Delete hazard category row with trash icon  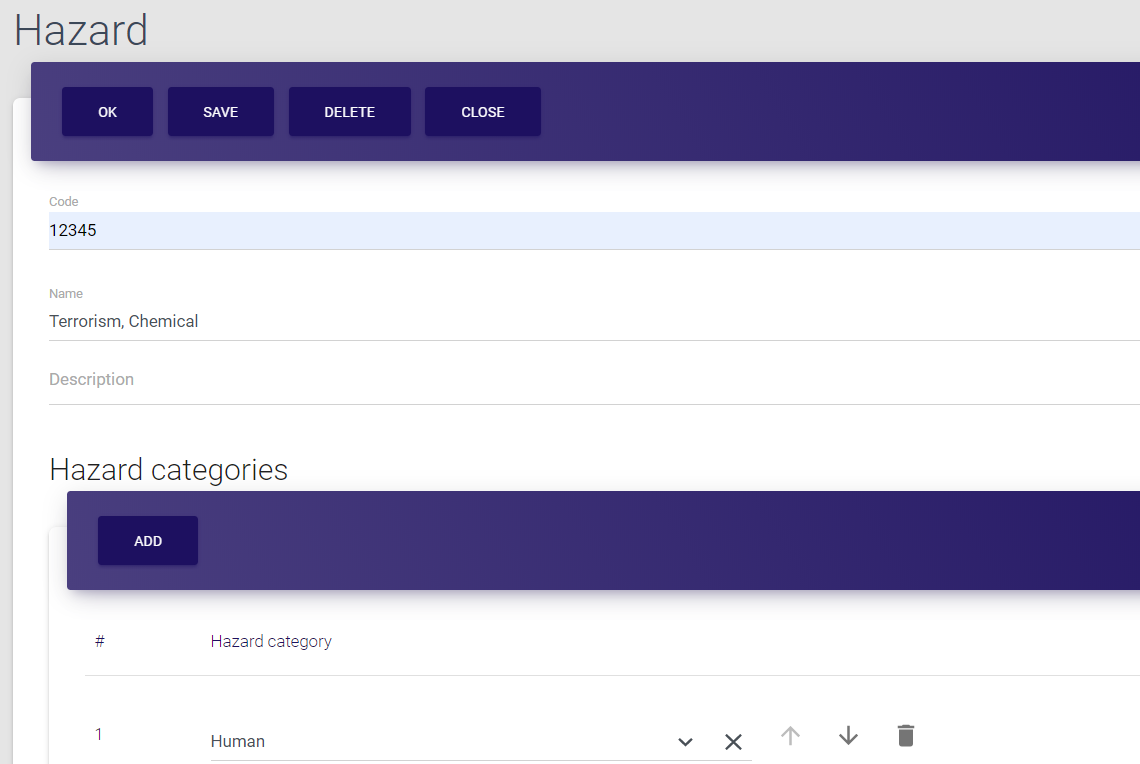(x=905, y=736)
